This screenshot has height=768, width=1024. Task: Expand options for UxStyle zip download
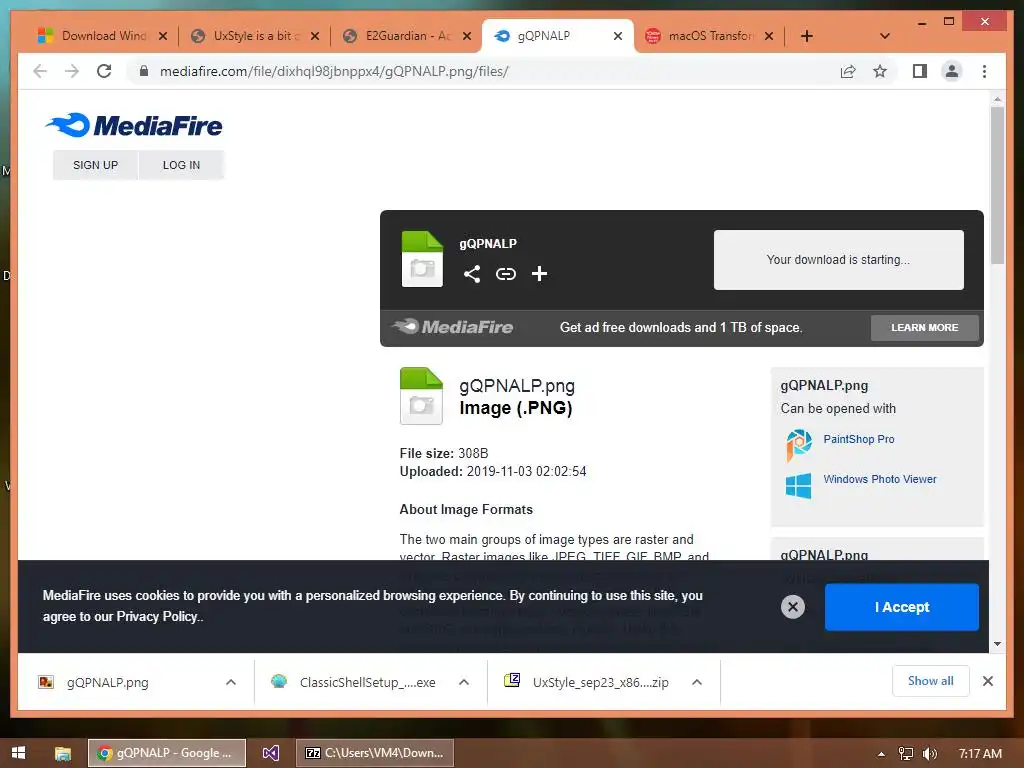click(697, 682)
